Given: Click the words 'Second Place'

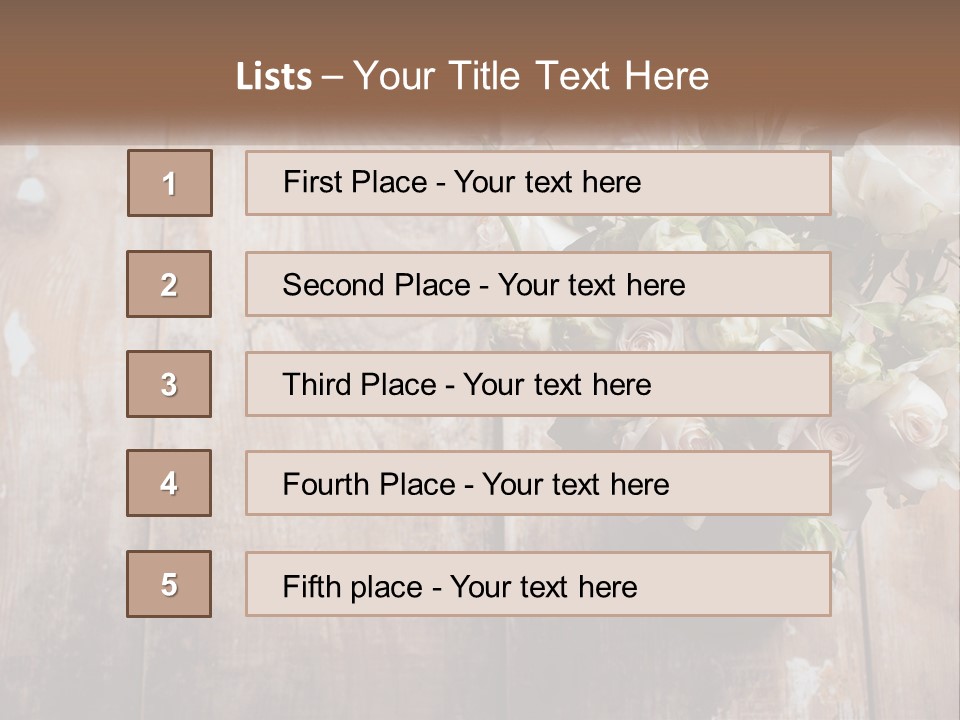Looking at the screenshot, I should 377,285.
